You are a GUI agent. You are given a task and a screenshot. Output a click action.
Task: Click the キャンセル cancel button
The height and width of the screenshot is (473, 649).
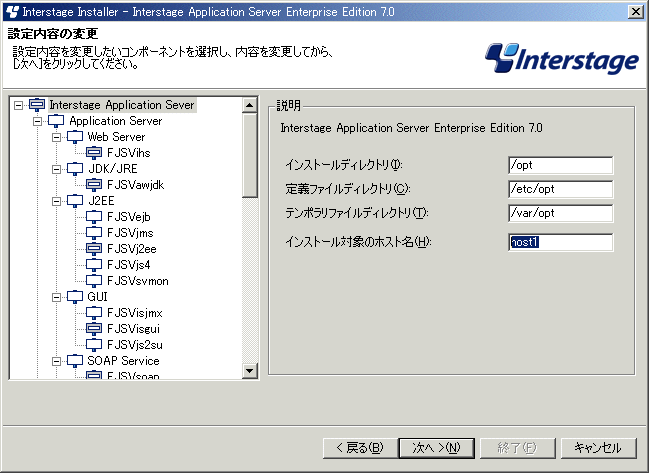598,448
